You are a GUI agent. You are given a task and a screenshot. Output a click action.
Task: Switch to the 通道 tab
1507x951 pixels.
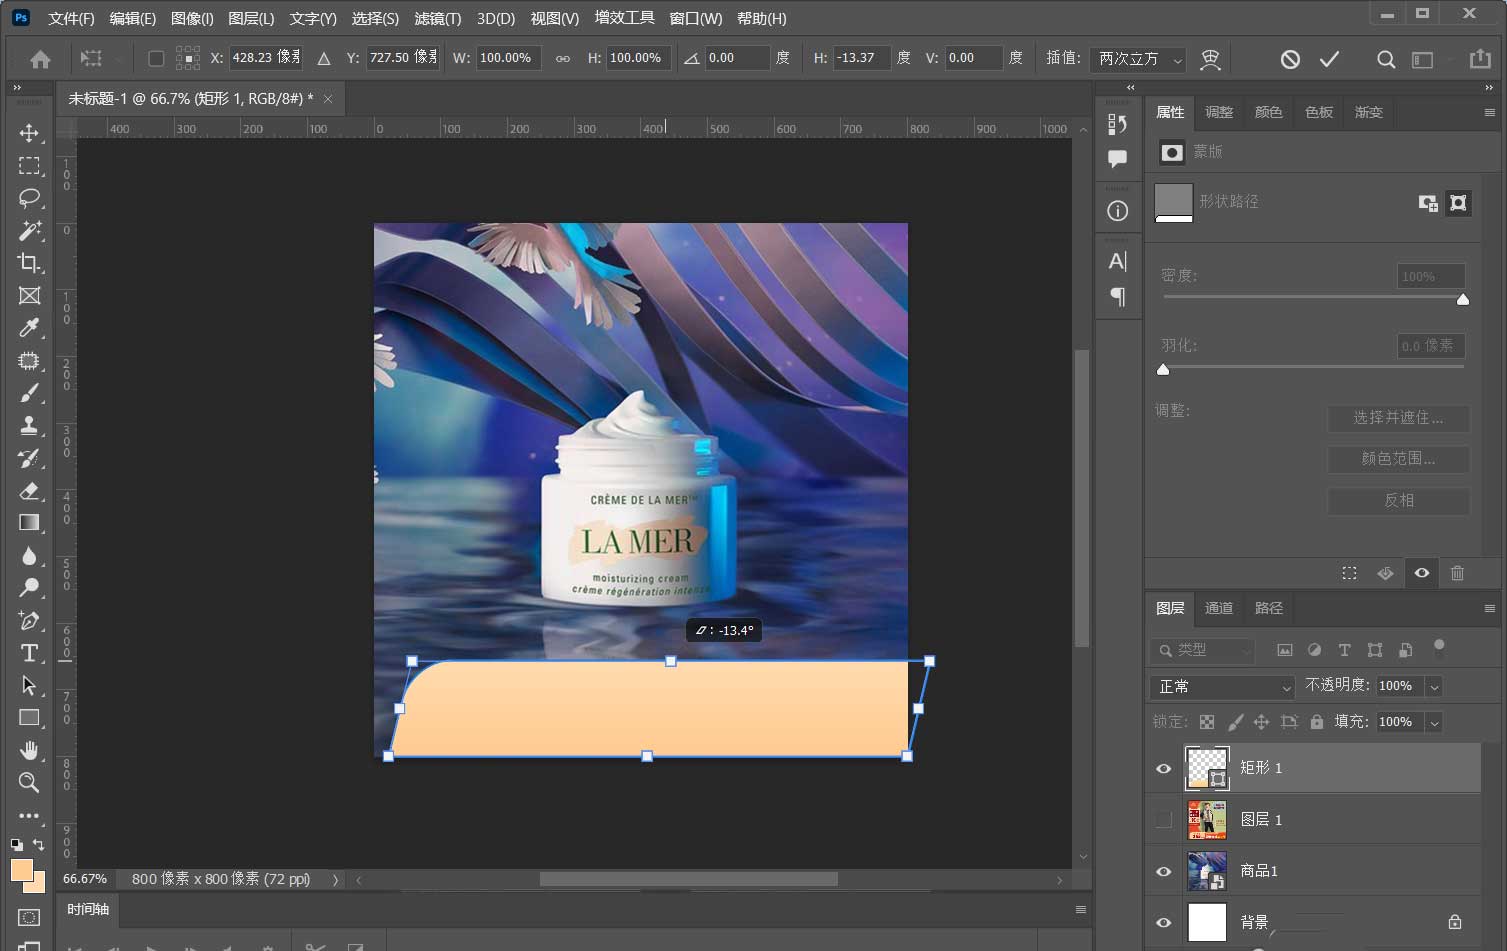point(1218,608)
